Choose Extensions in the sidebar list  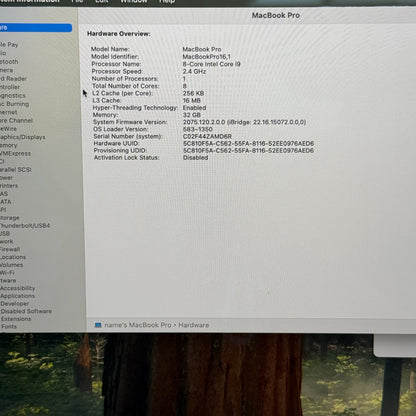tap(16, 319)
